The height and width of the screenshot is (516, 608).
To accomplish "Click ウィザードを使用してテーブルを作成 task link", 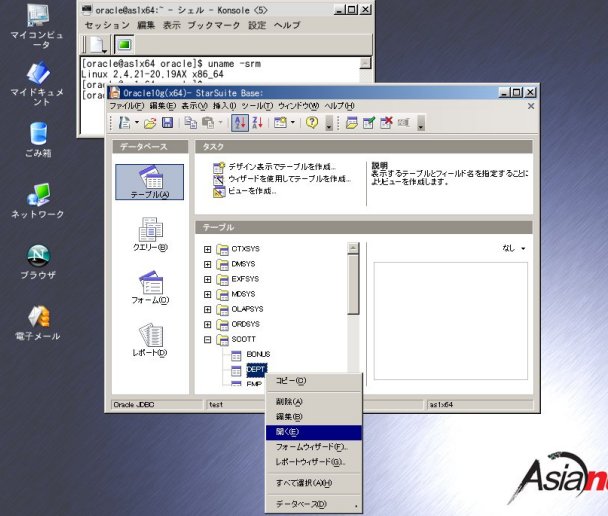I will (x=290, y=179).
